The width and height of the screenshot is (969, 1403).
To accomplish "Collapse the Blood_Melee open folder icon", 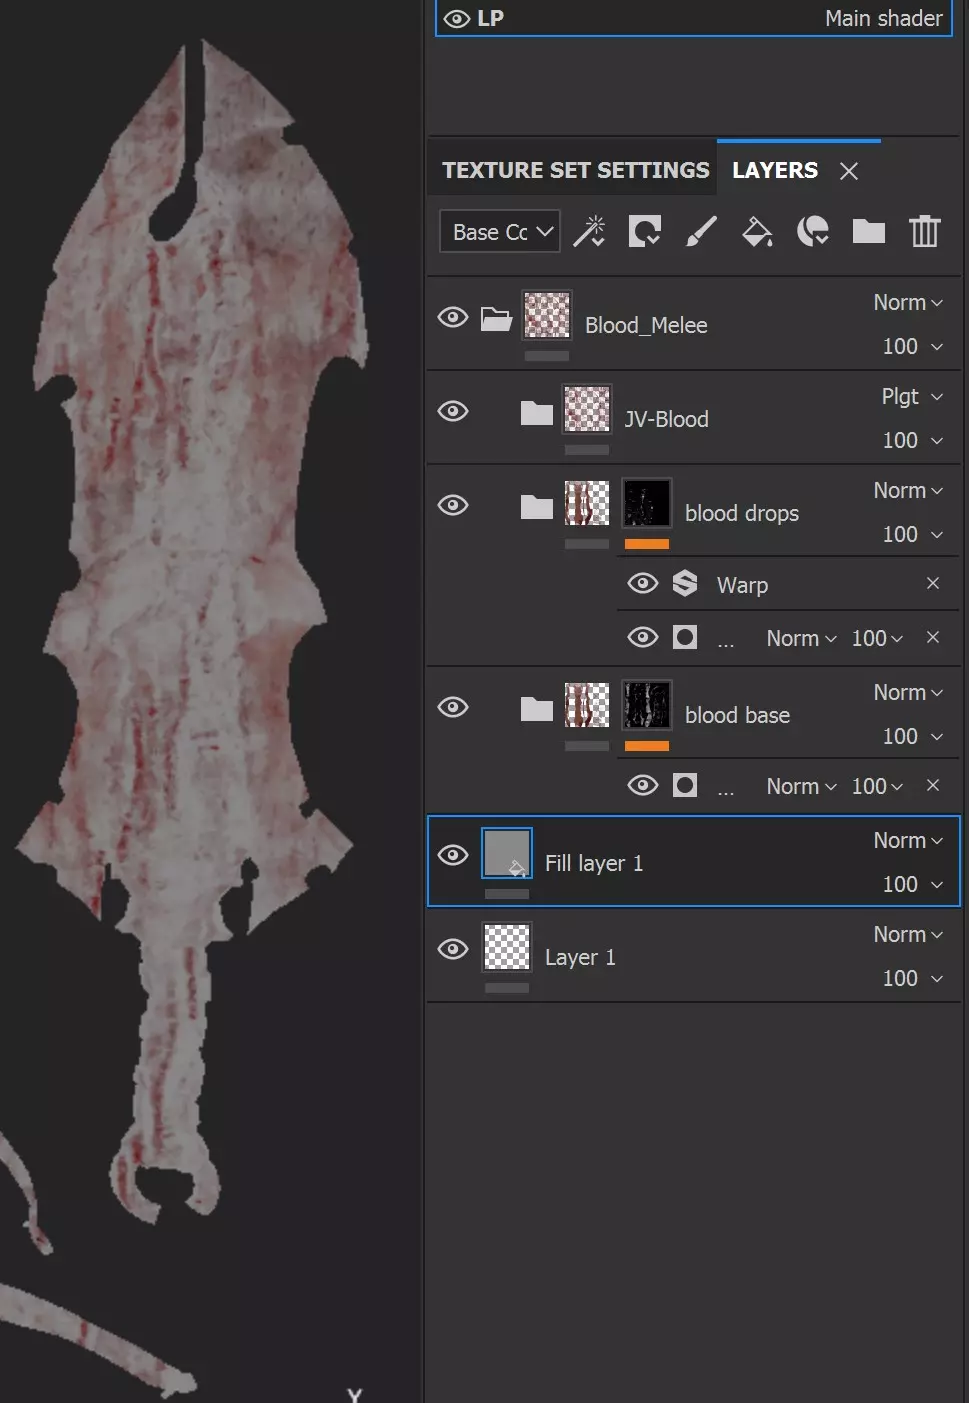I will coord(496,319).
